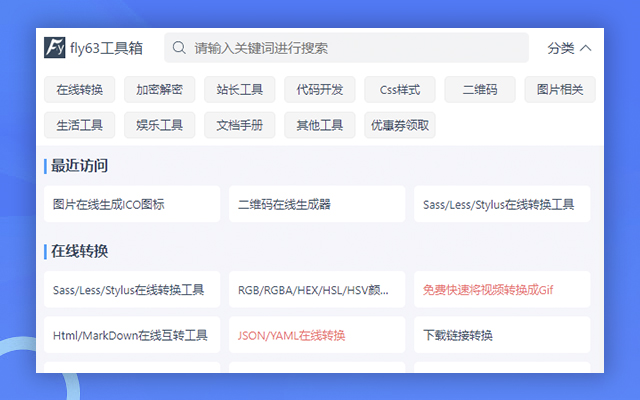Click the 在线转换 section heading
The image size is (640, 400).
80,251
